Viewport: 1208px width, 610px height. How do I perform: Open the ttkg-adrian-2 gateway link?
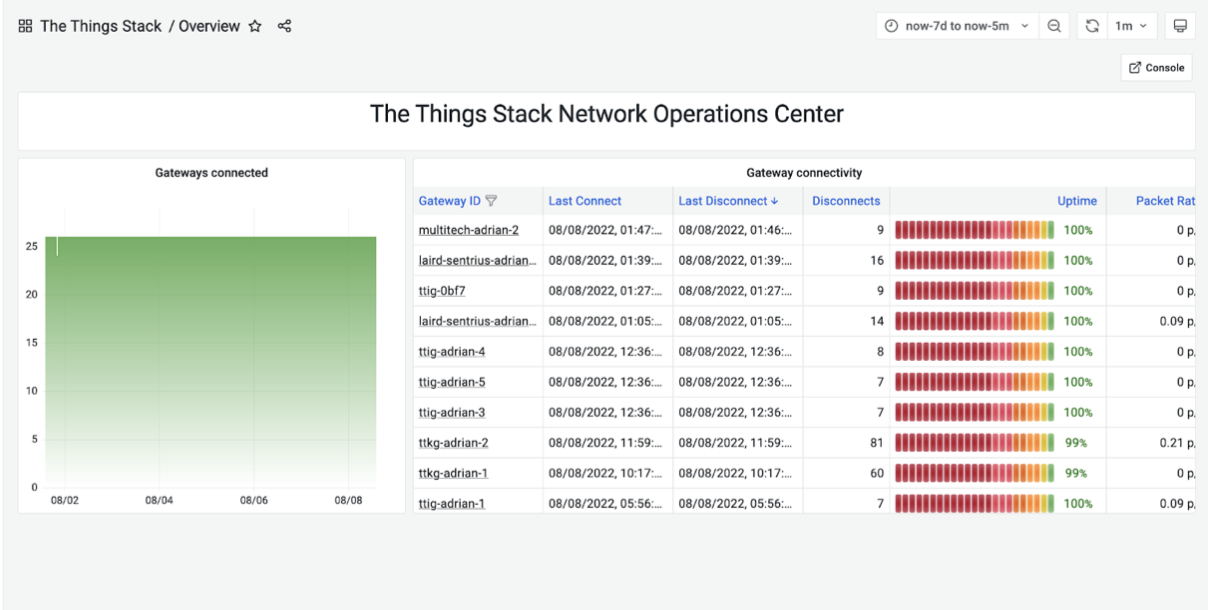tap(453, 443)
